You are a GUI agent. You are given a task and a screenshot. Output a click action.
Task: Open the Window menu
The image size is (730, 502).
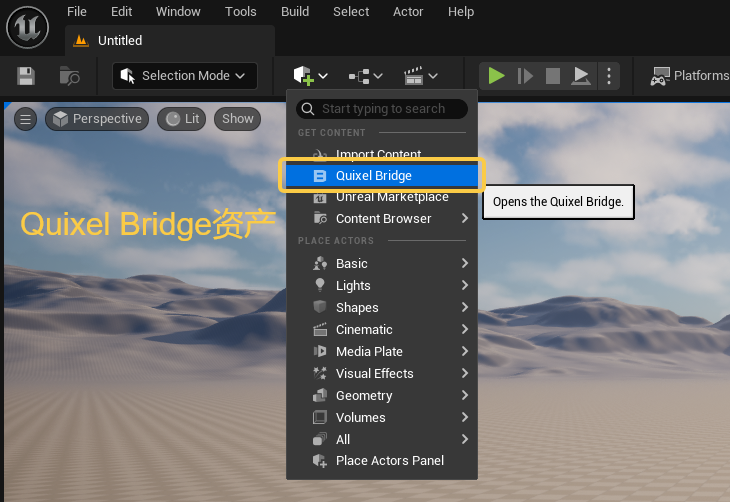pos(178,11)
